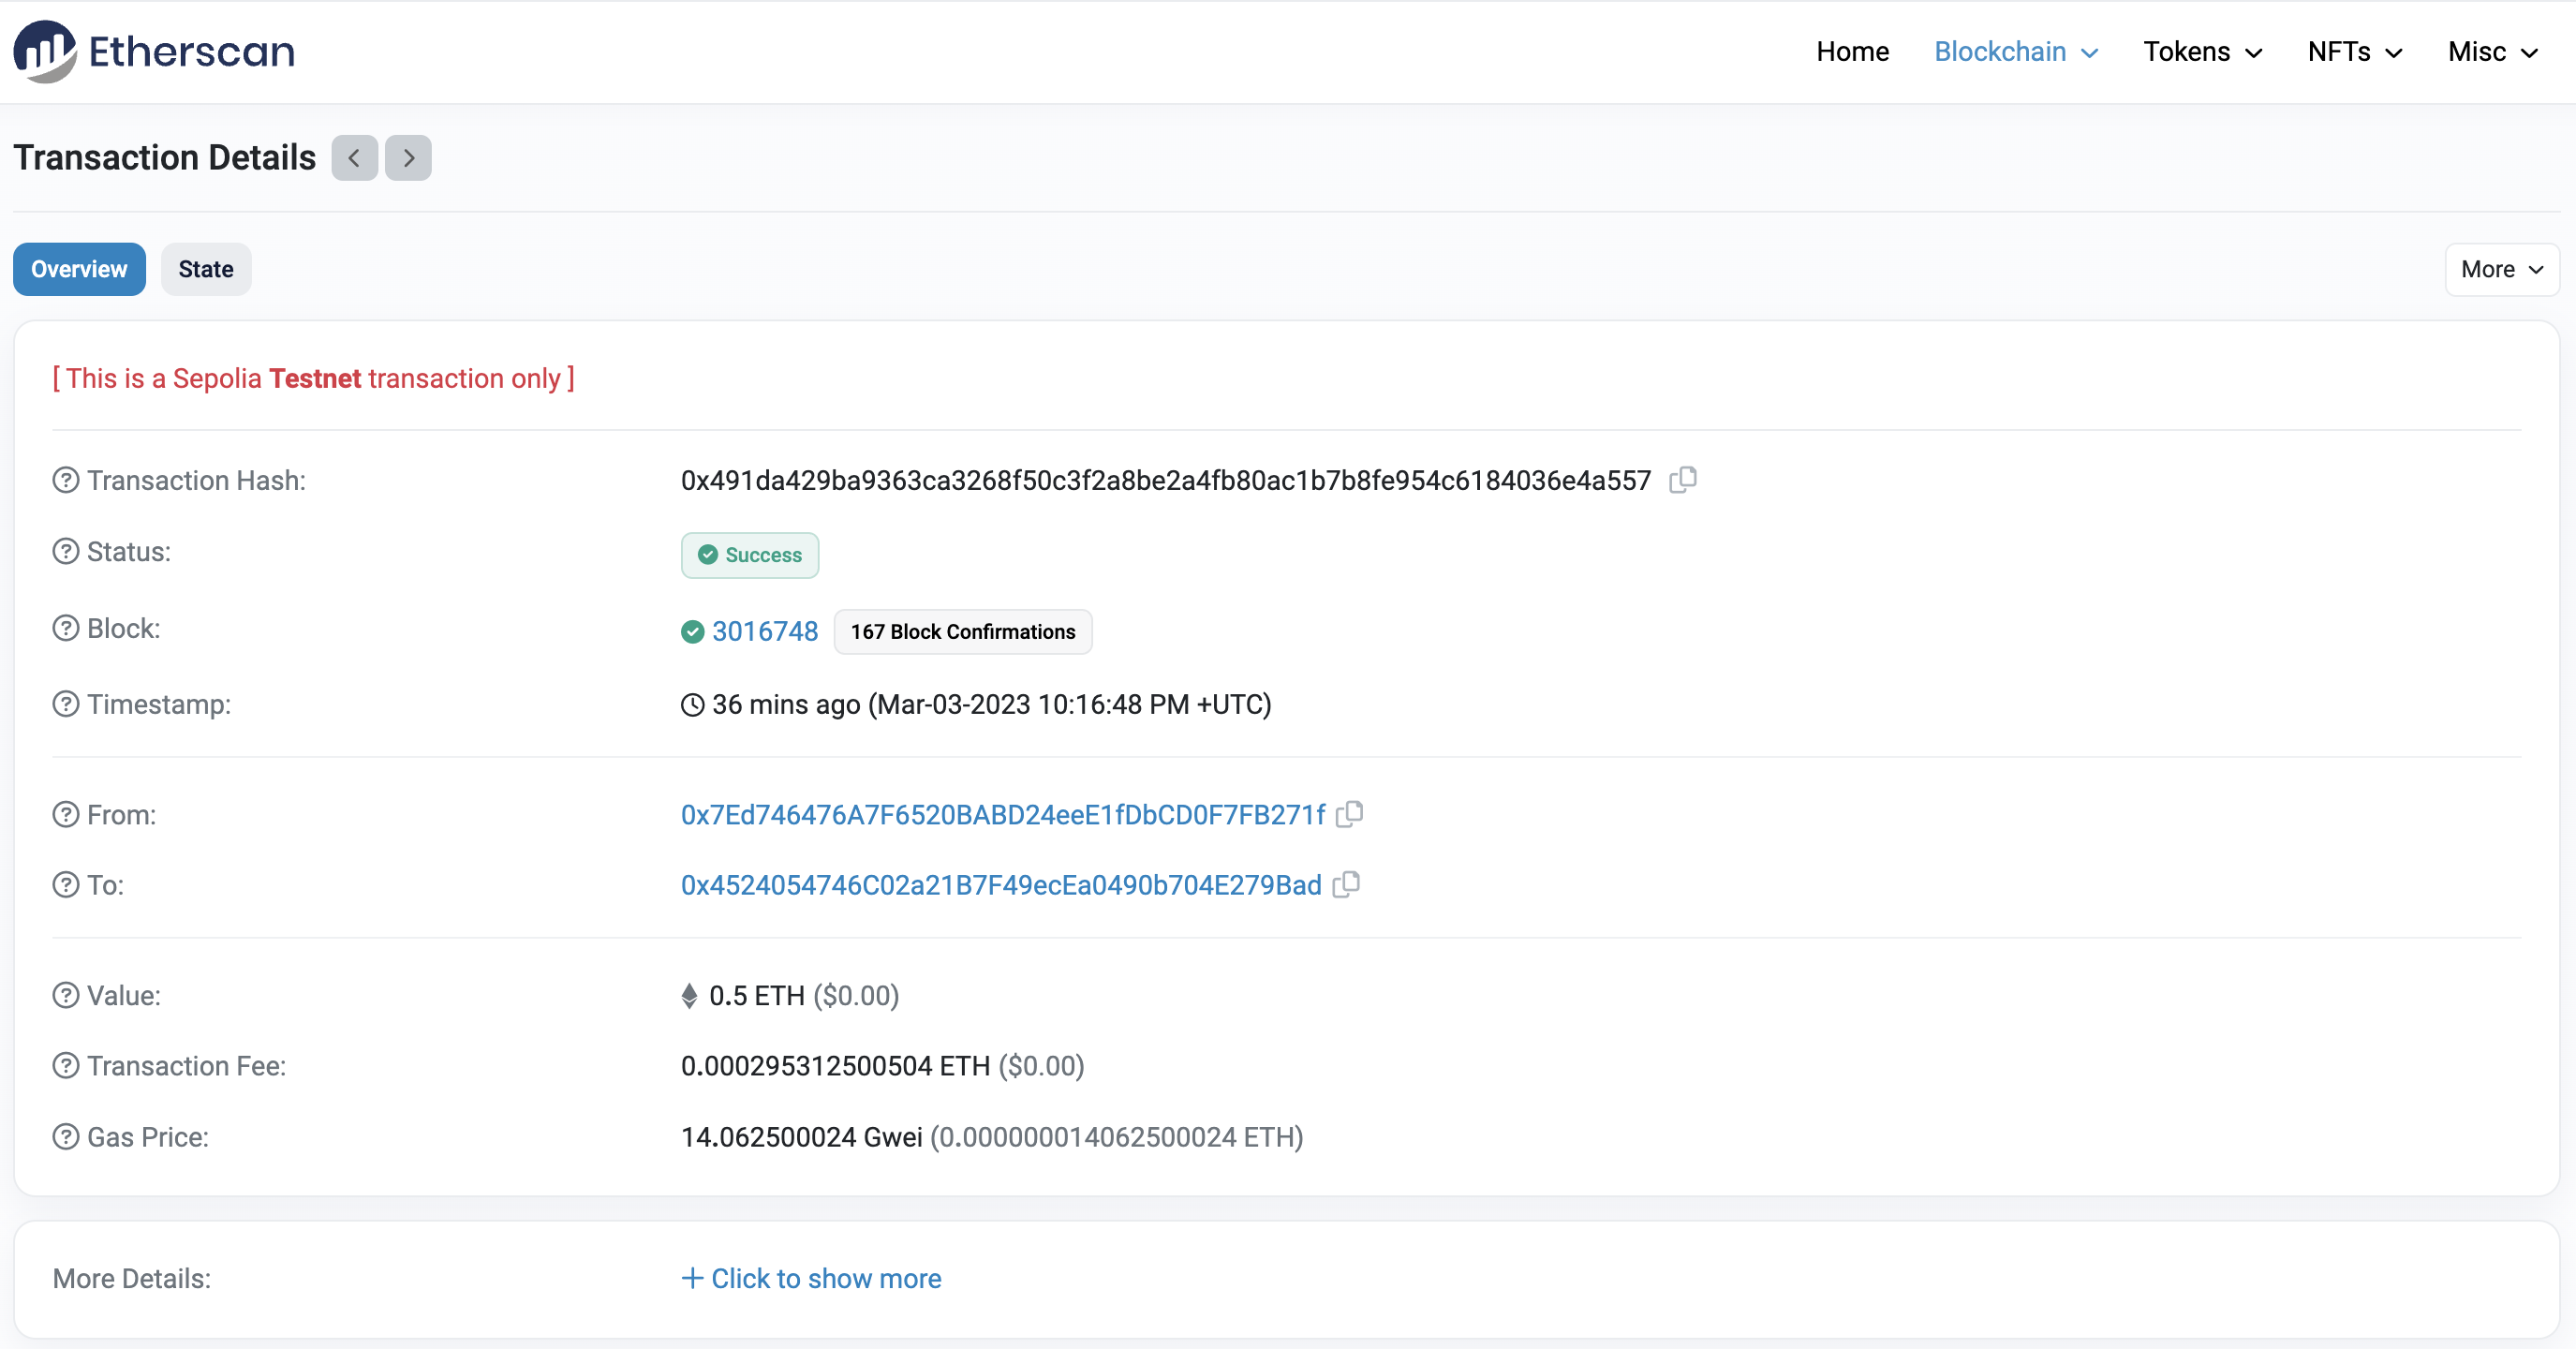Click the Ethereum icon next to 0.5 ETH
The image size is (2576, 1349).
[688, 995]
